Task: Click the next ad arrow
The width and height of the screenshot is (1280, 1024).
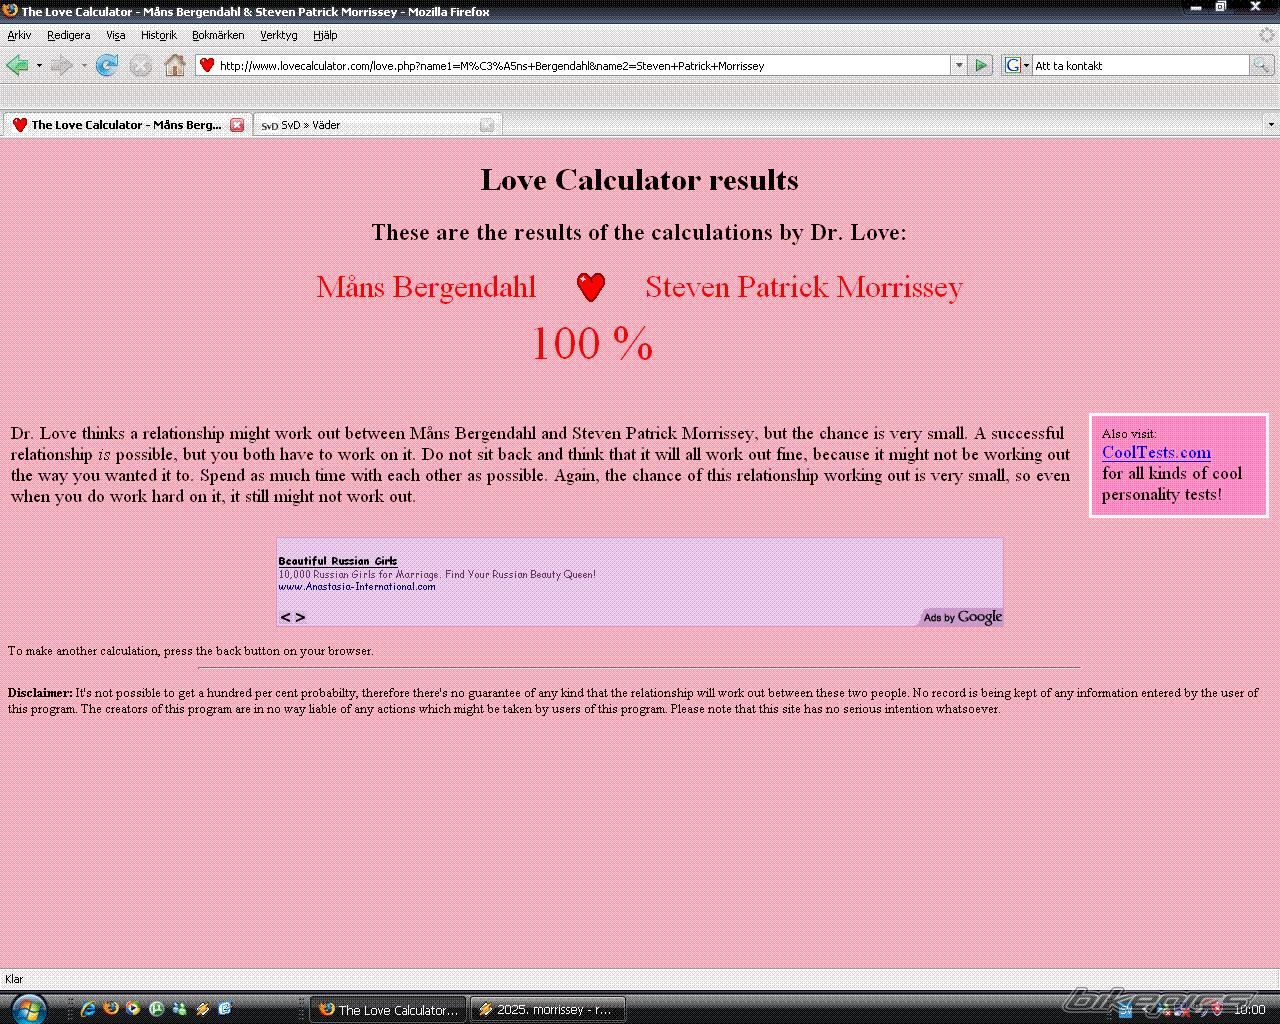Action: pyautogui.click(x=300, y=617)
